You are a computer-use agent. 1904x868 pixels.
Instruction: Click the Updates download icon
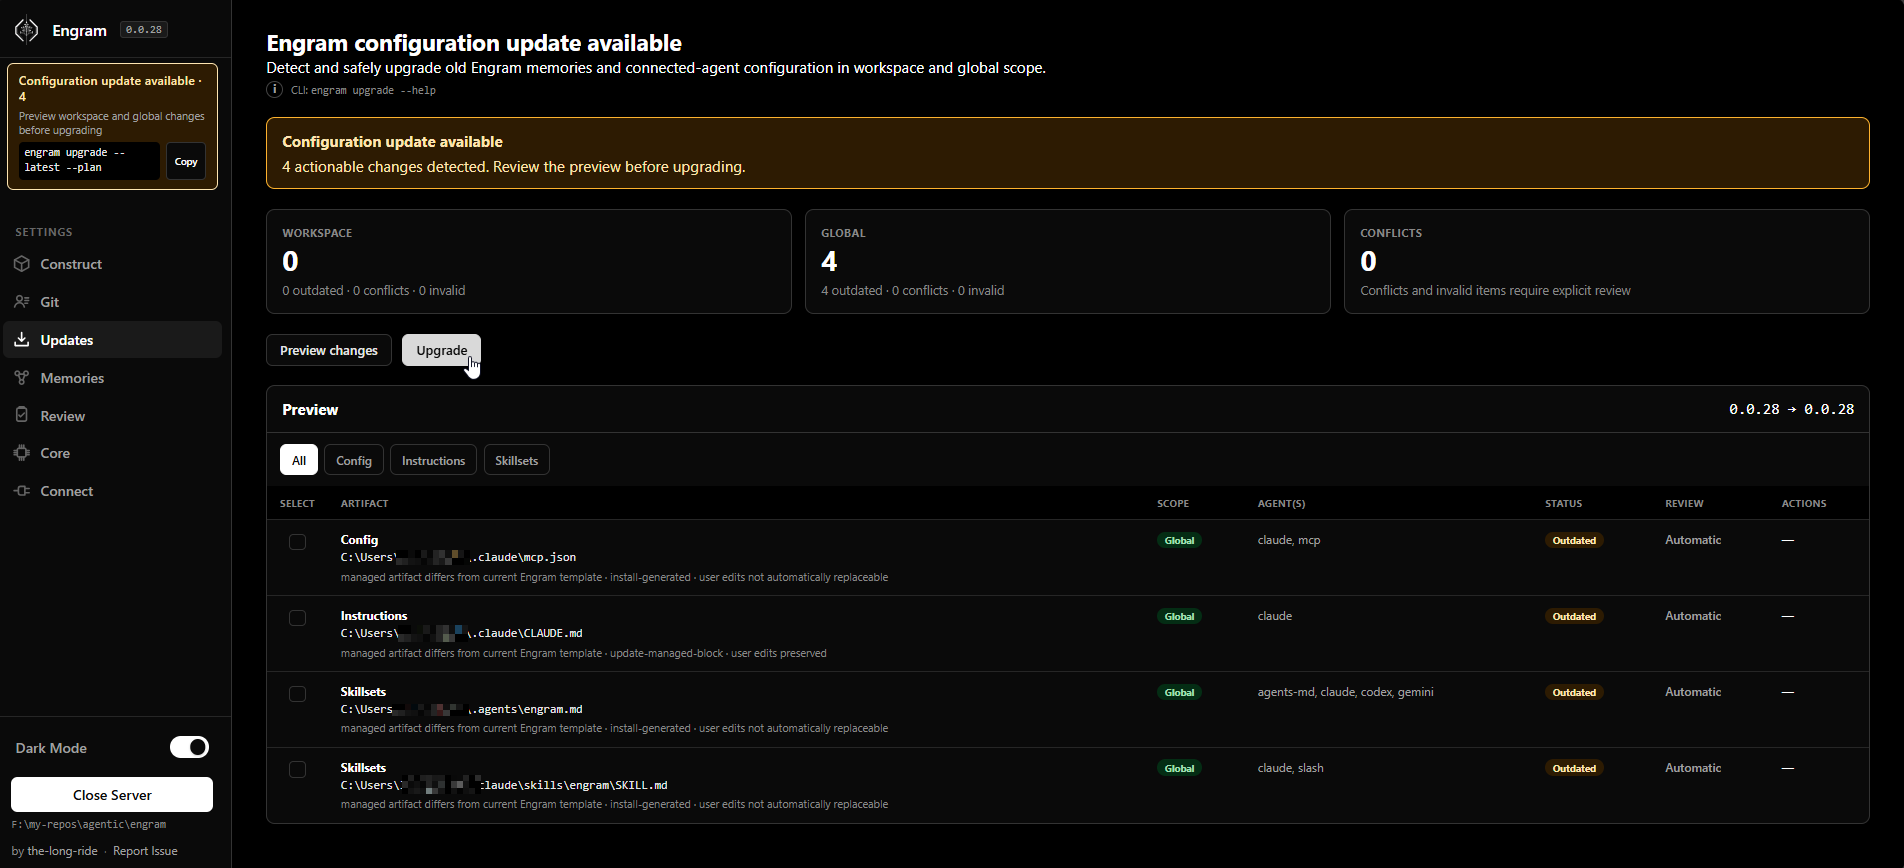coord(22,340)
